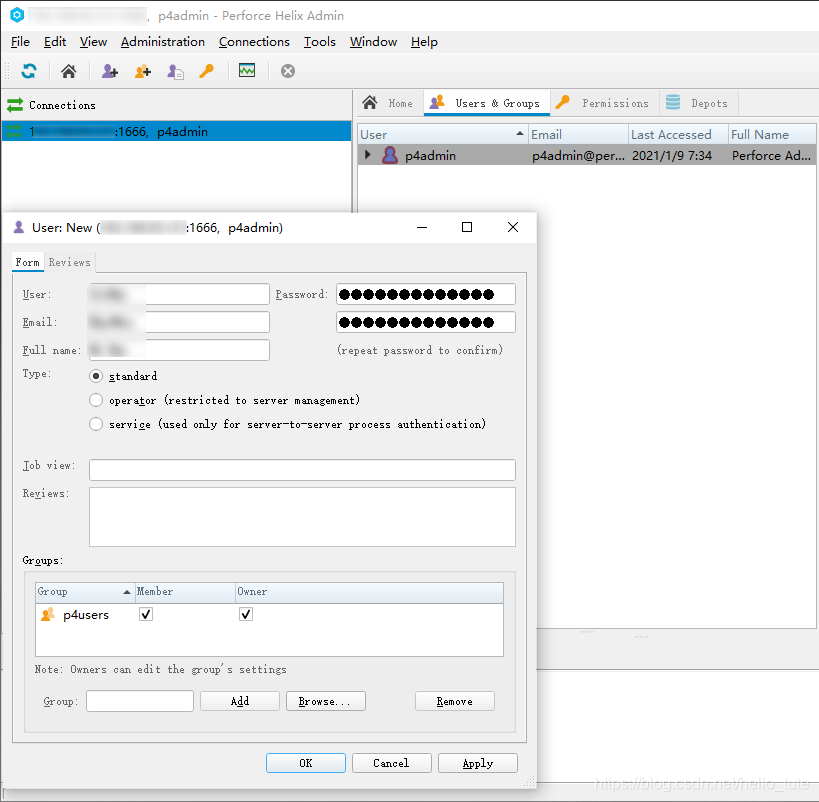Select the Reviews tab in dialog
Viewport: 819px width, 802px height.
pos(69,262)
